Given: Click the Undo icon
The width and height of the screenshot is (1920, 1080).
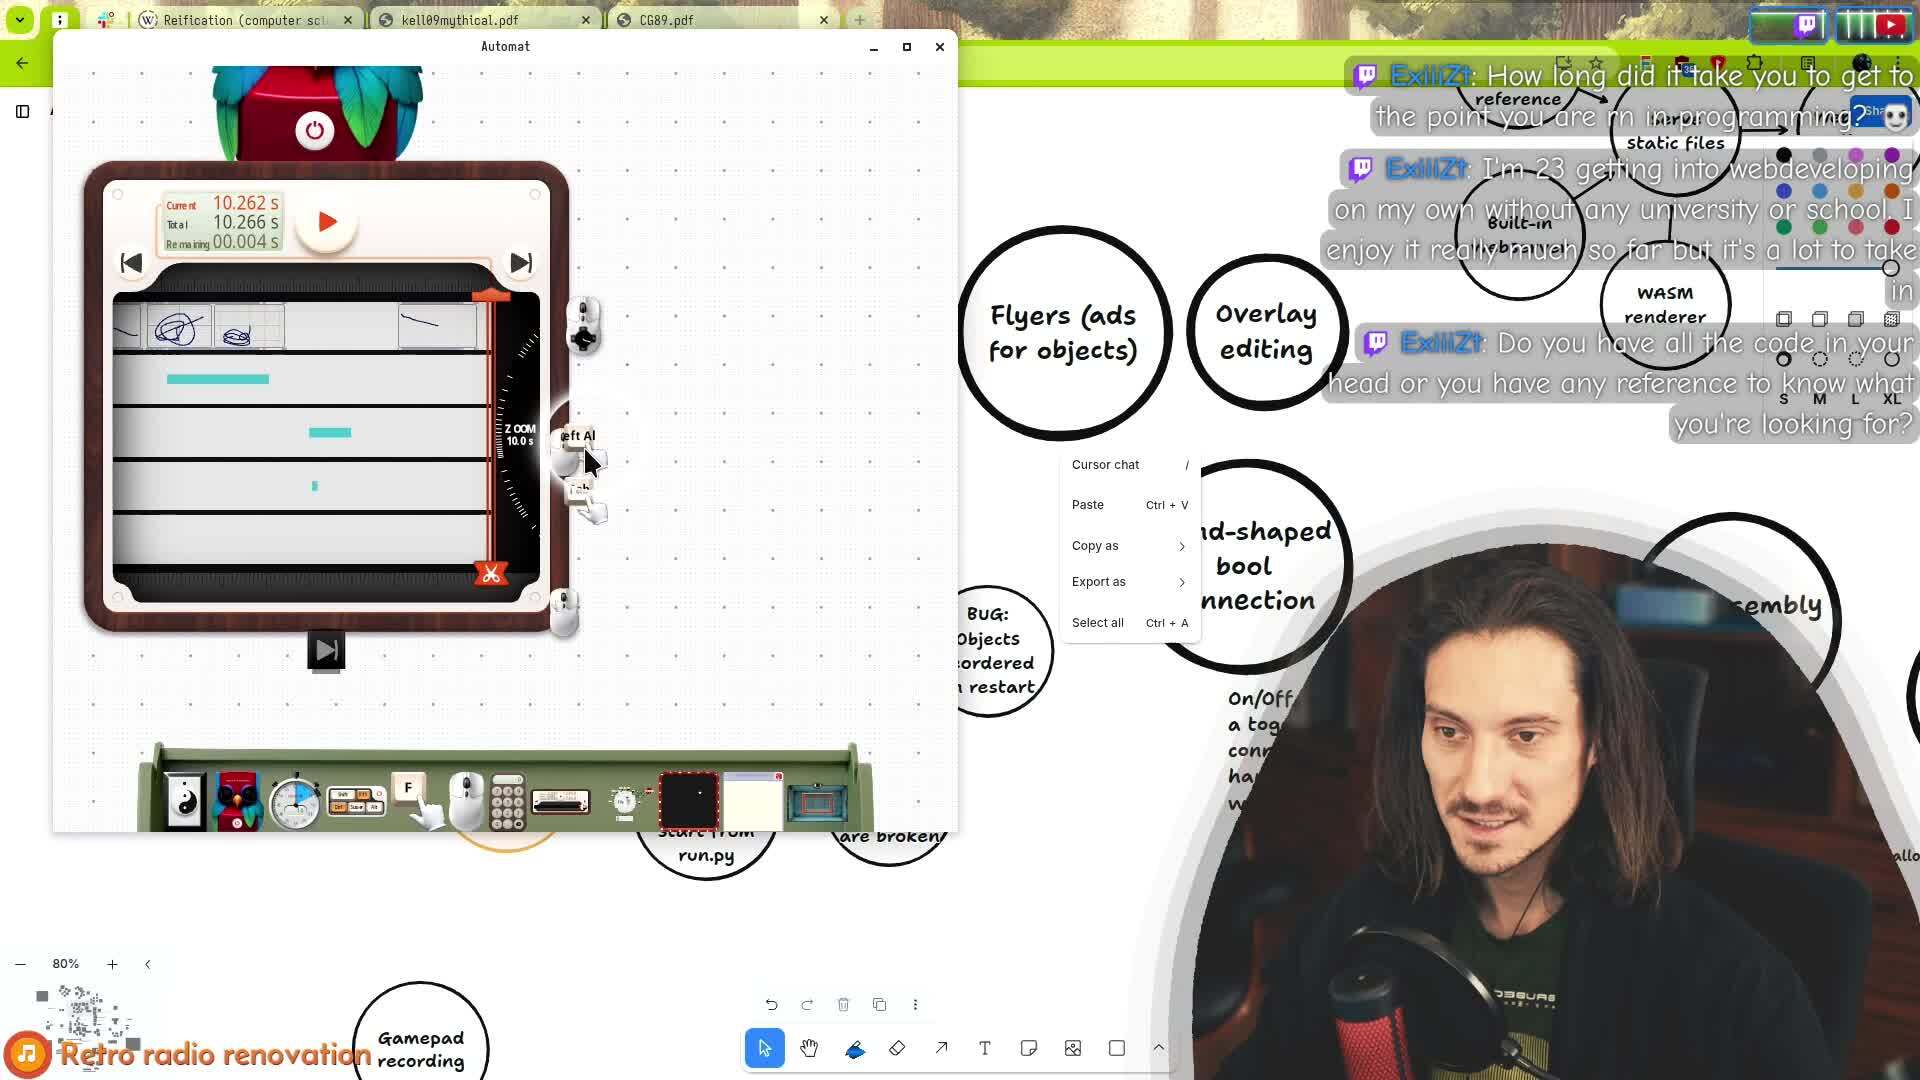Looking at the screenshot, I should pos(771,1005).
